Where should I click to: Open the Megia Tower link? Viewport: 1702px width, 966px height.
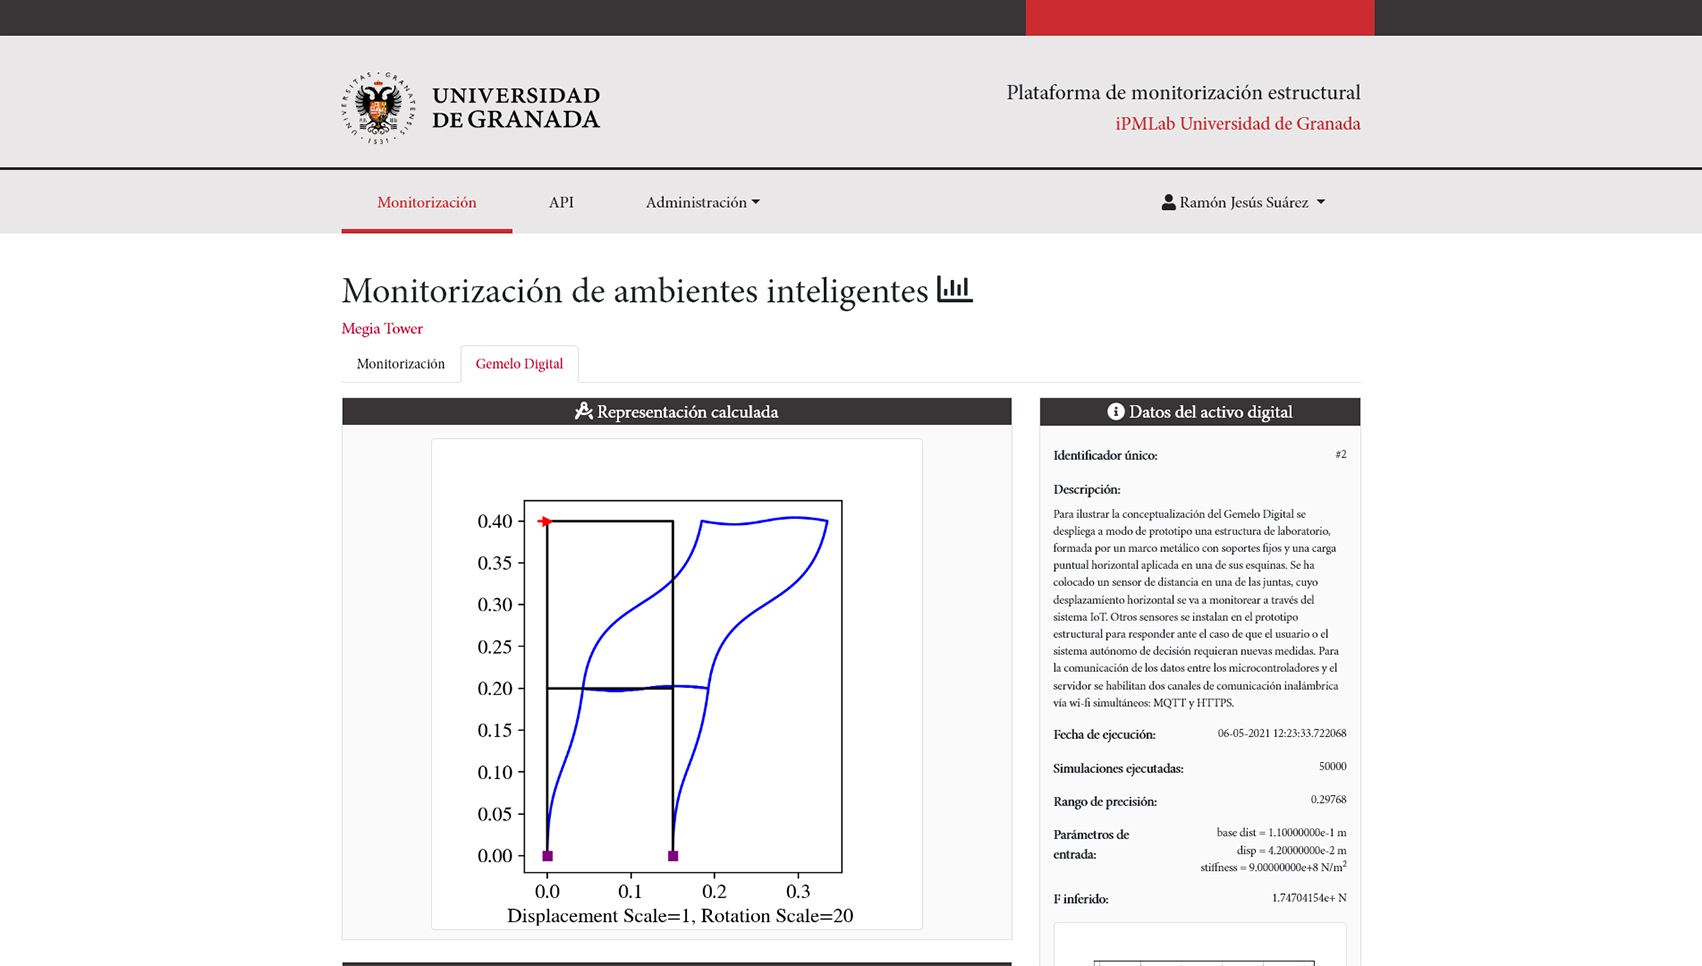click(x=382, y=328)
